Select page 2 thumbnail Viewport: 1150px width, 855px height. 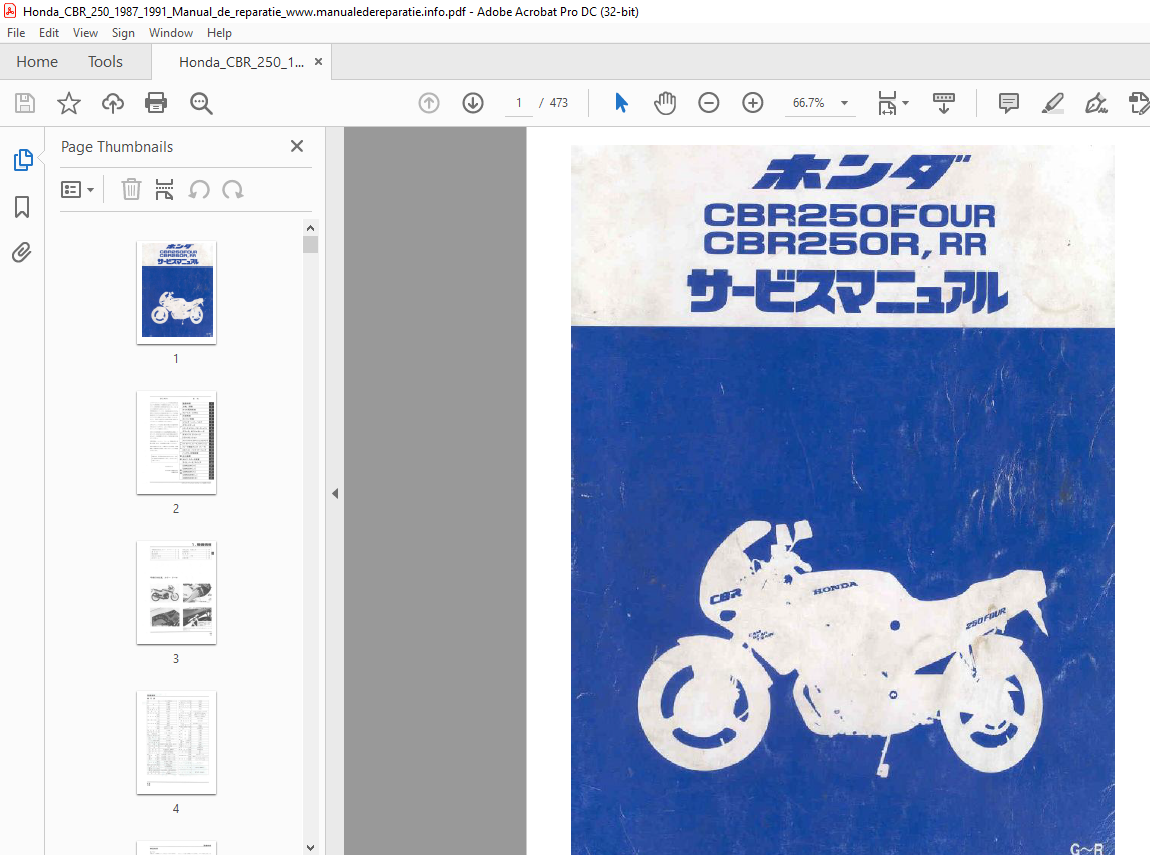pos(177,442)
